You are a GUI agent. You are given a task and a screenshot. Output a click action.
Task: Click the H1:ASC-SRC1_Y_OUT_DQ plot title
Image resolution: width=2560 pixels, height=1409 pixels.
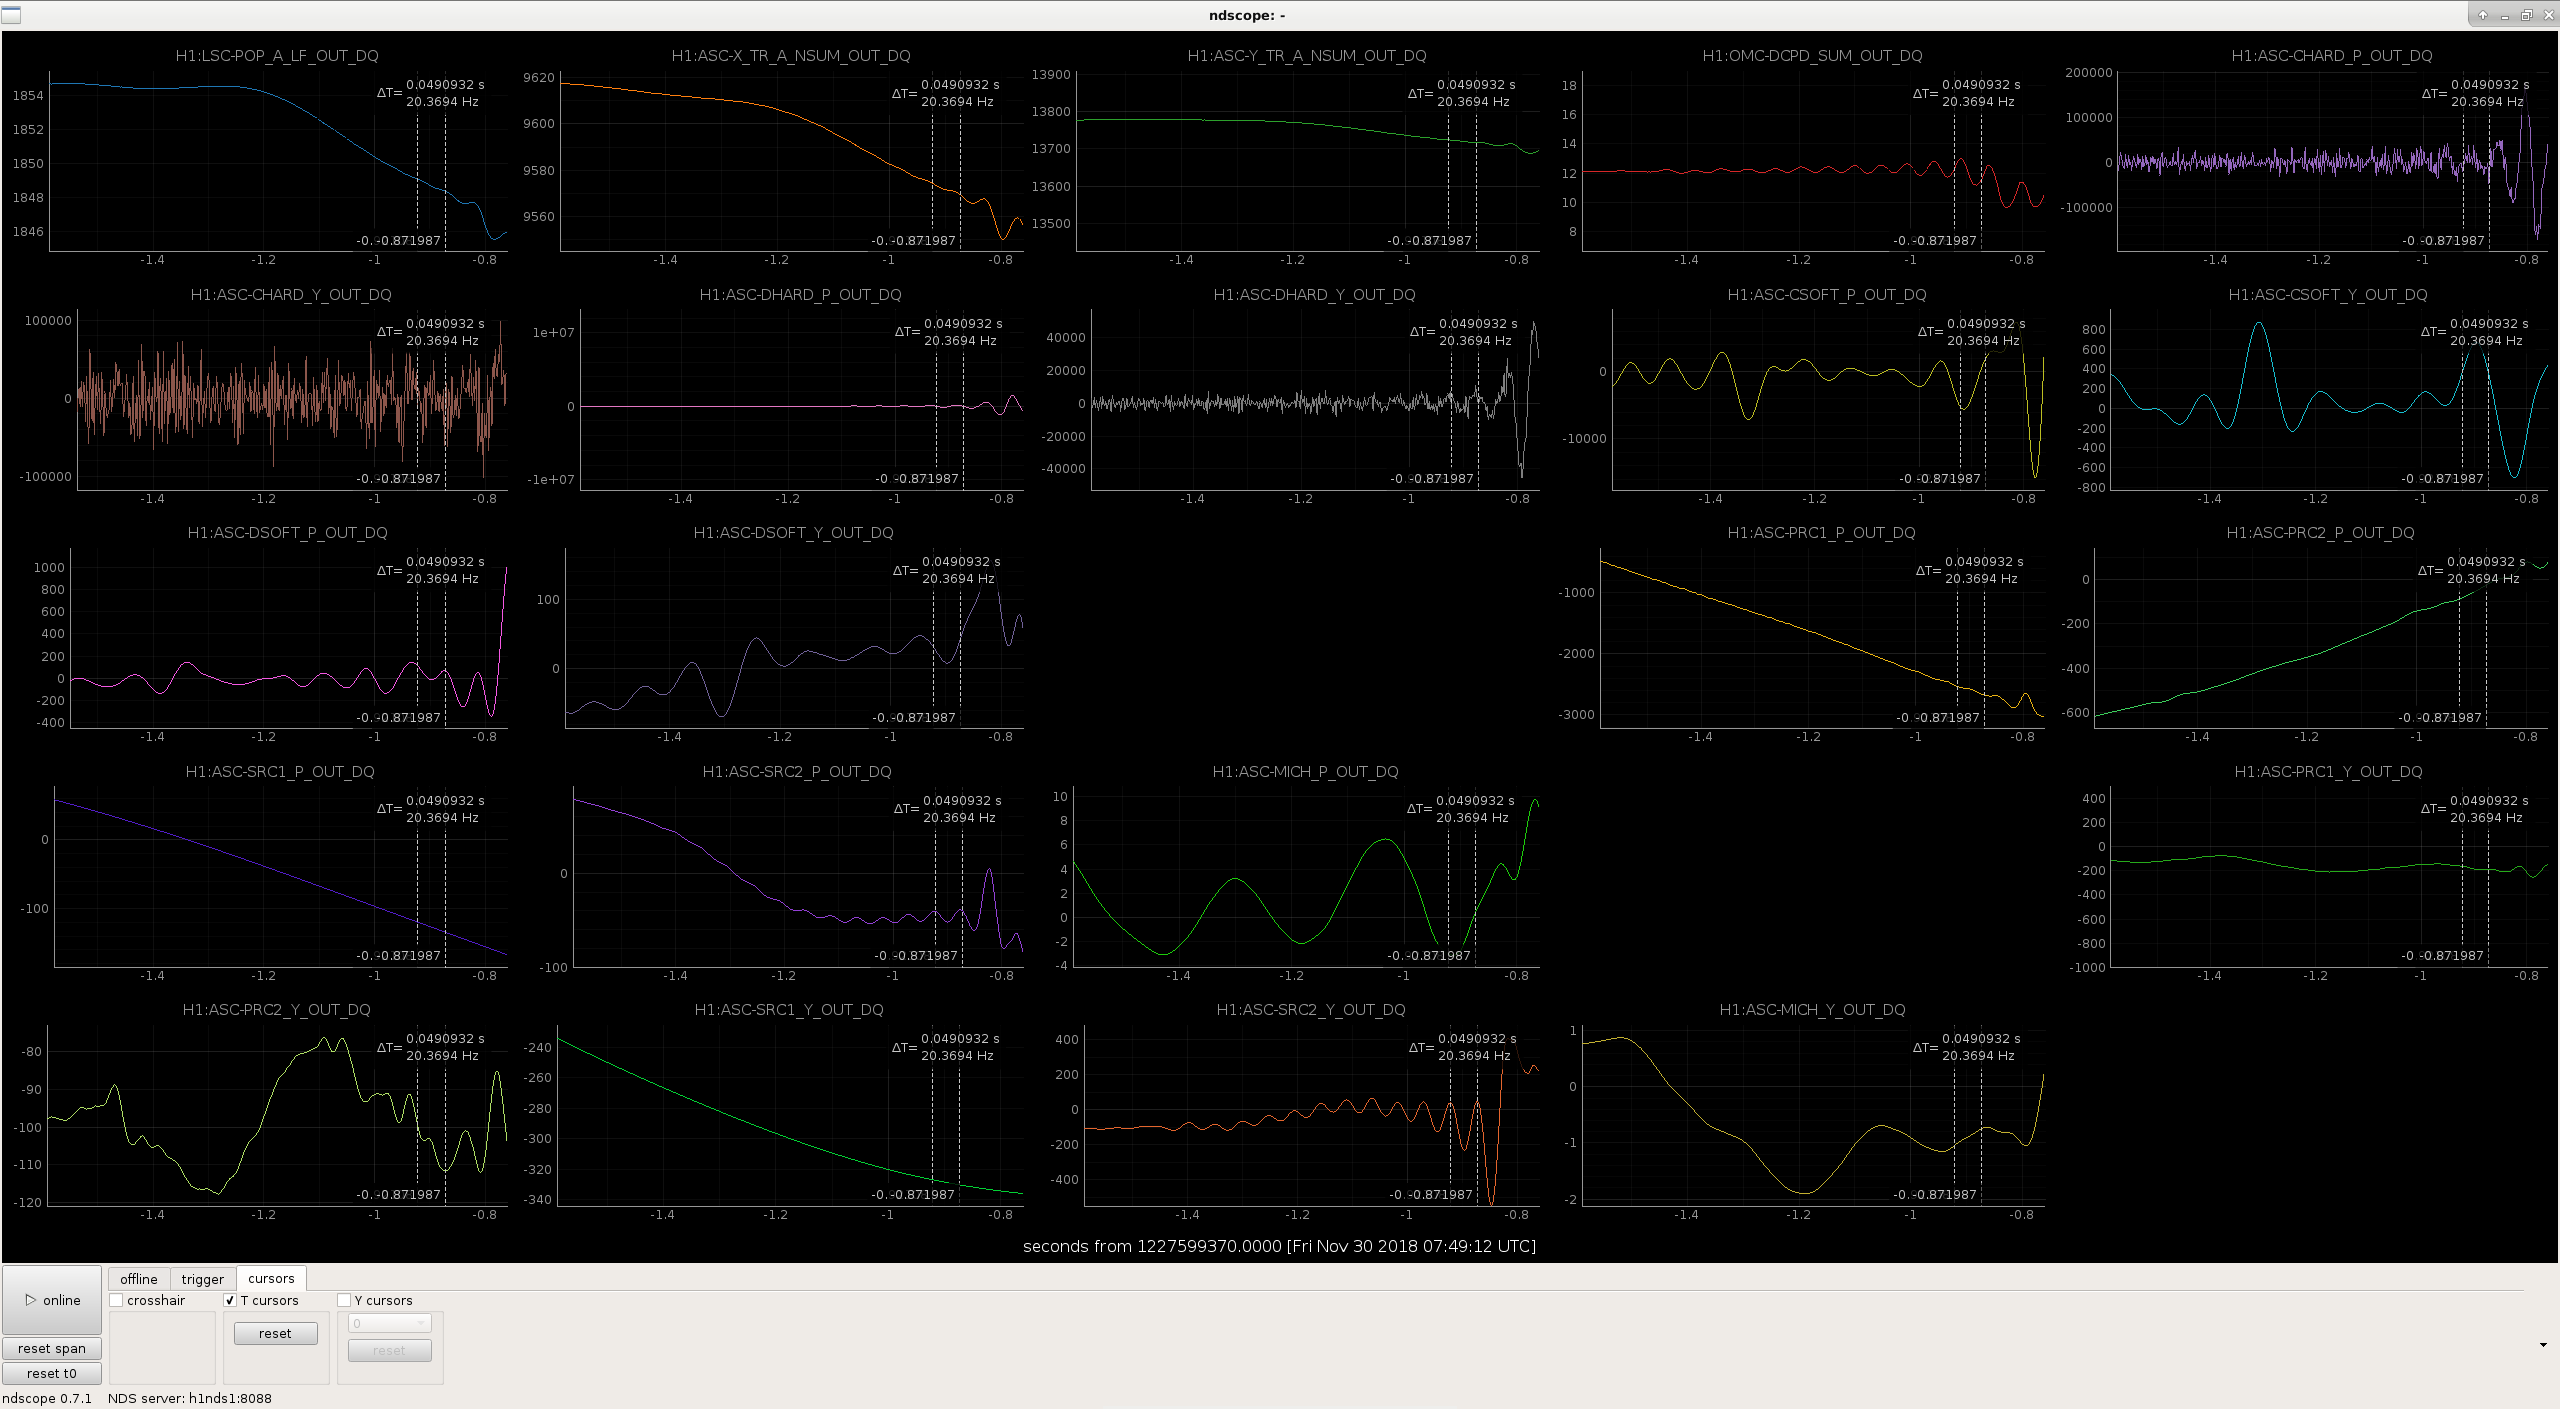(x=789, y=1010)
